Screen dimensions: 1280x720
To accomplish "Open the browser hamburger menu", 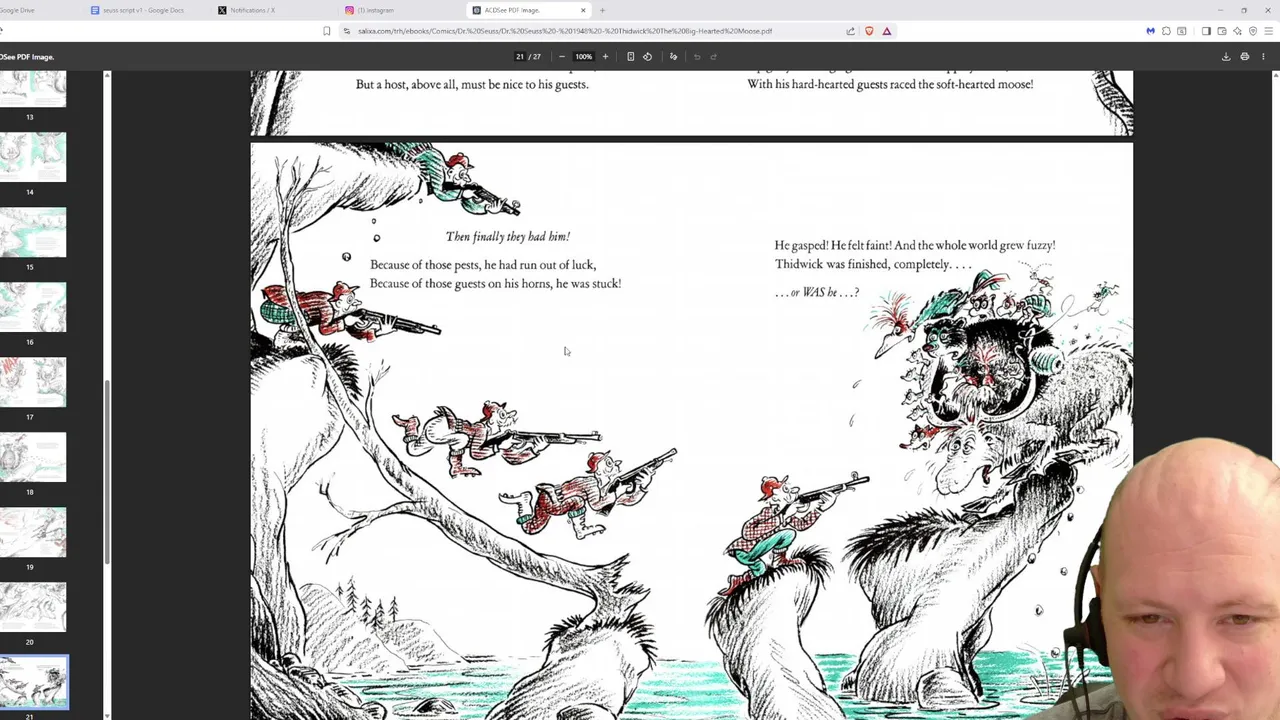I will [x=1268, y=31].
